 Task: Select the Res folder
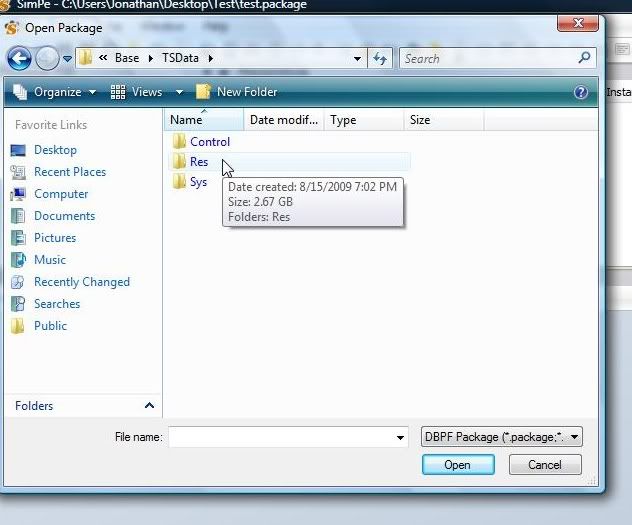[x=199, y=162]
